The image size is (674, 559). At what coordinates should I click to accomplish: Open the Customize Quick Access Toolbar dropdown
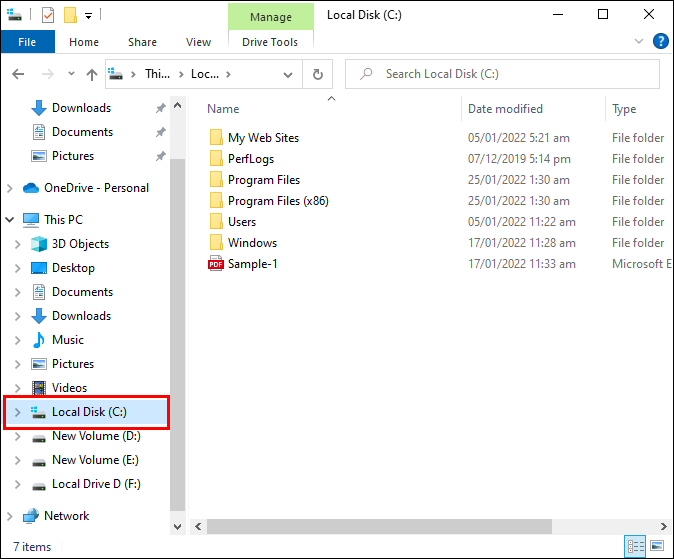tap(89, 16)
